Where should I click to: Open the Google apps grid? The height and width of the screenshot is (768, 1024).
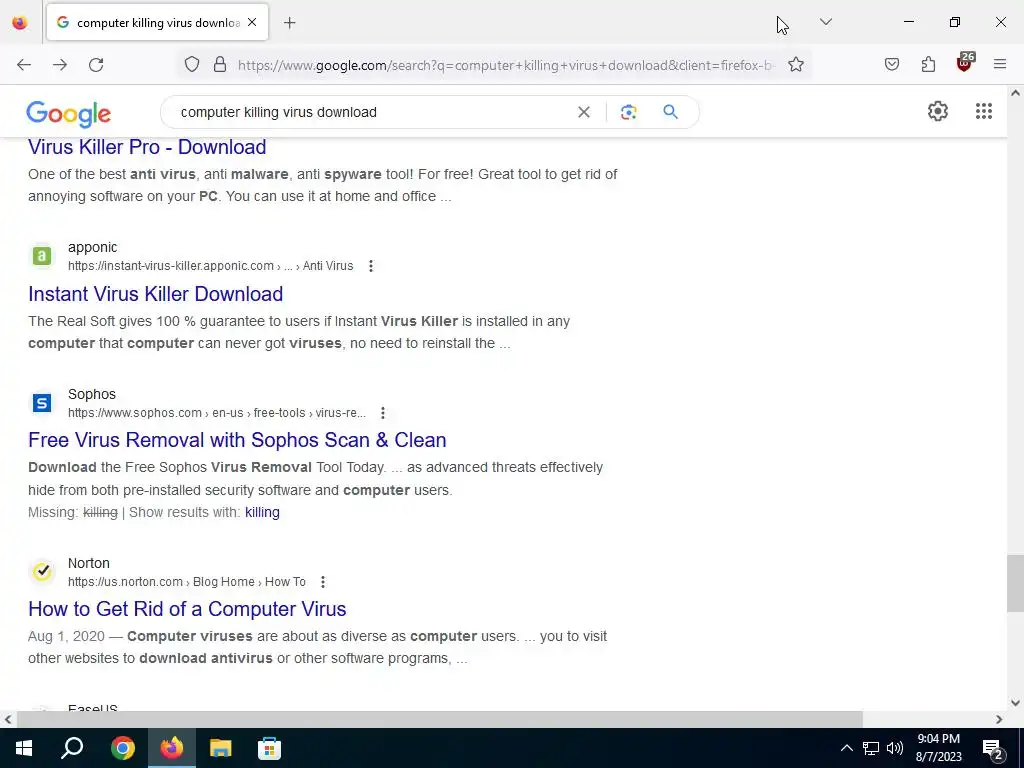point(984,112)
